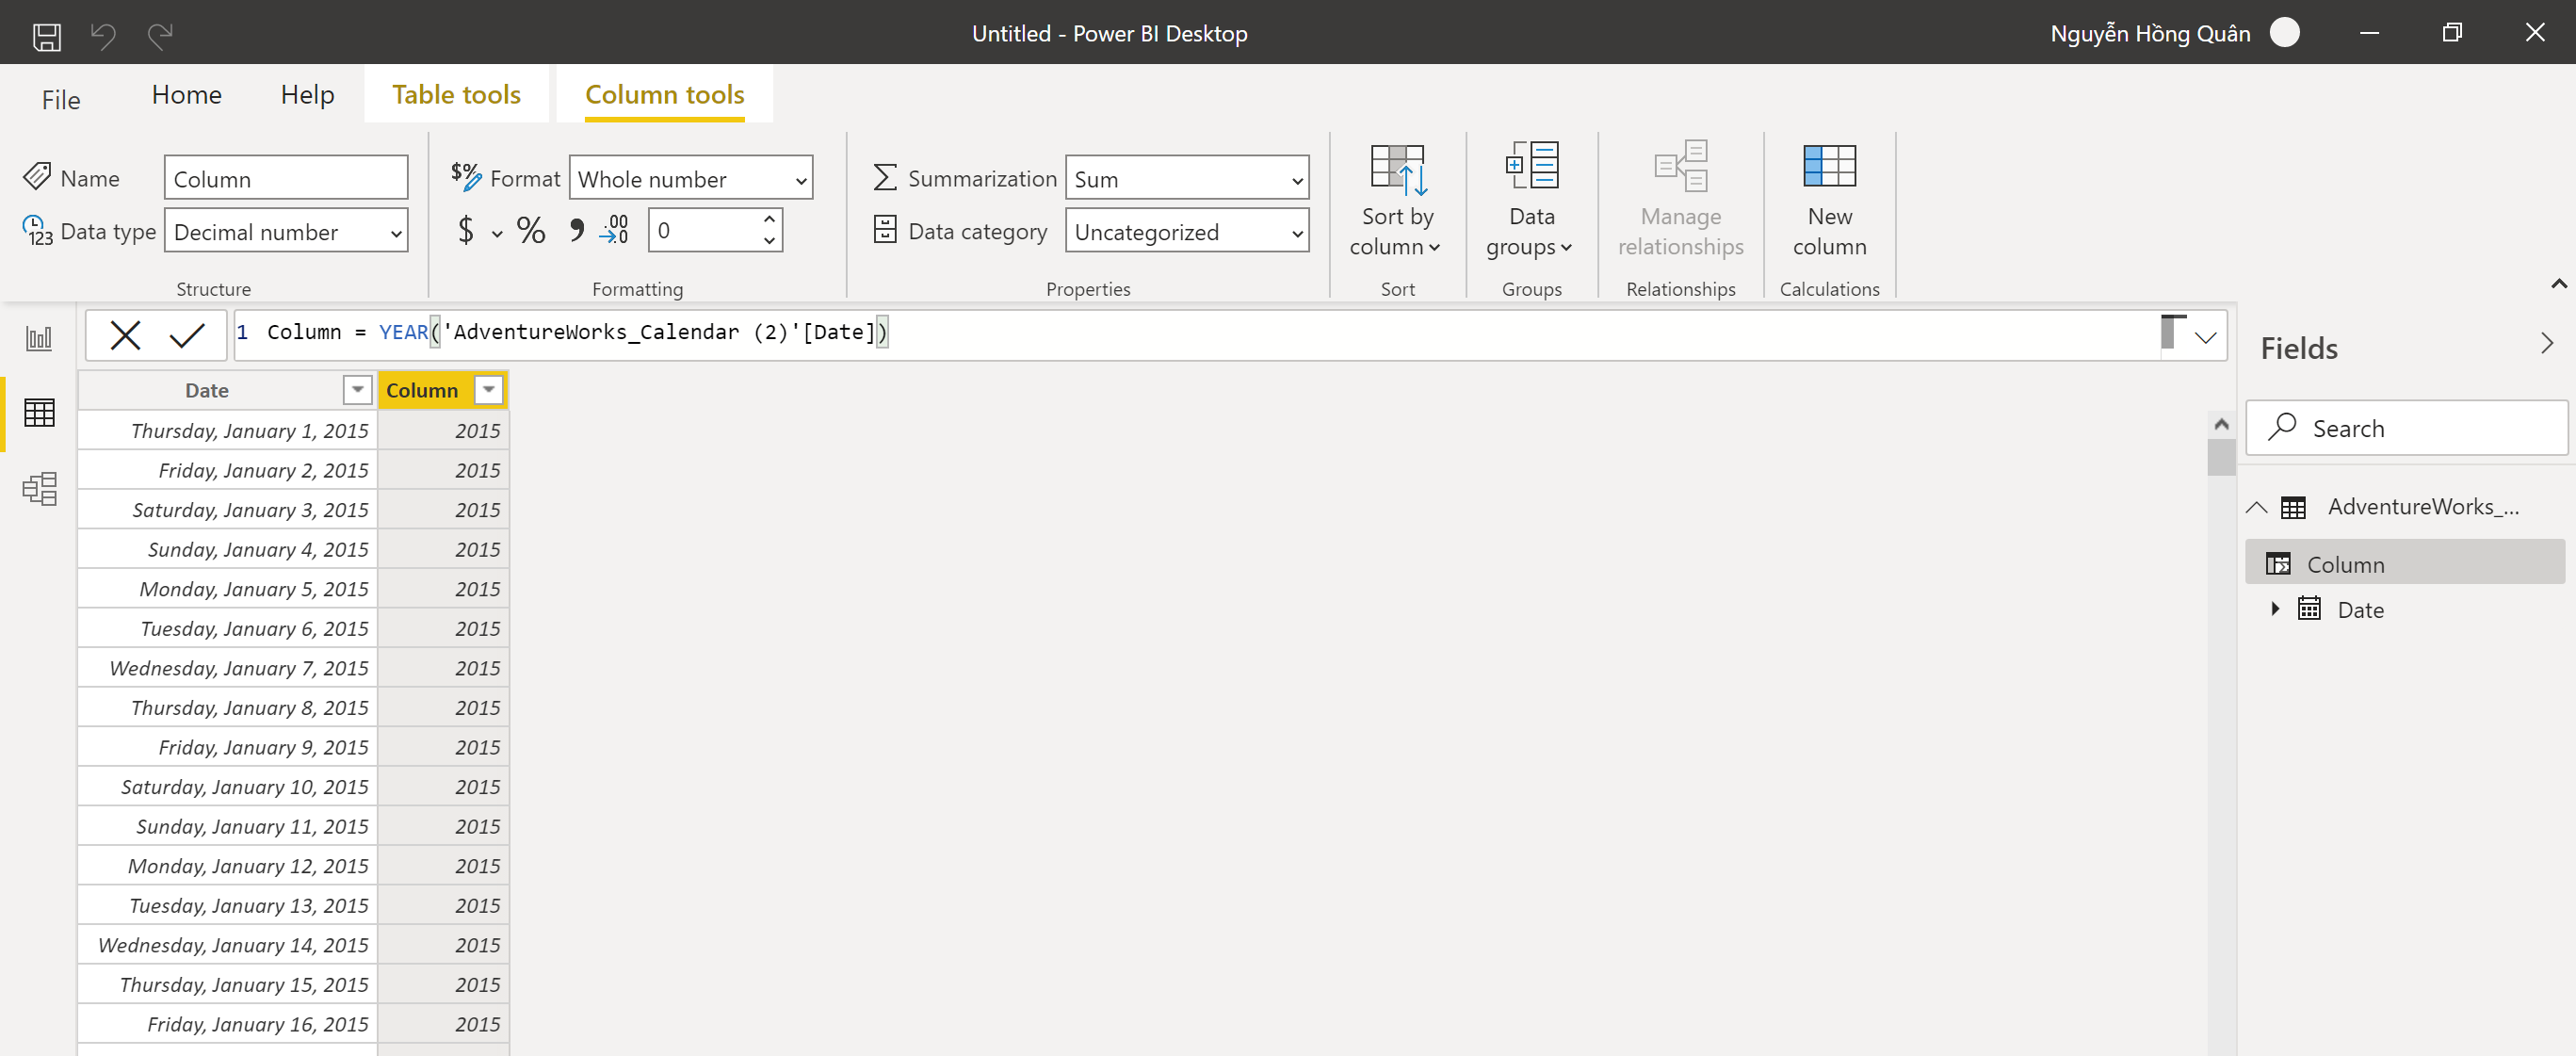Screen dimensions: 2576x1056
Task: Click the calculated Column field icon
Action: click(x=2278, y=564)
